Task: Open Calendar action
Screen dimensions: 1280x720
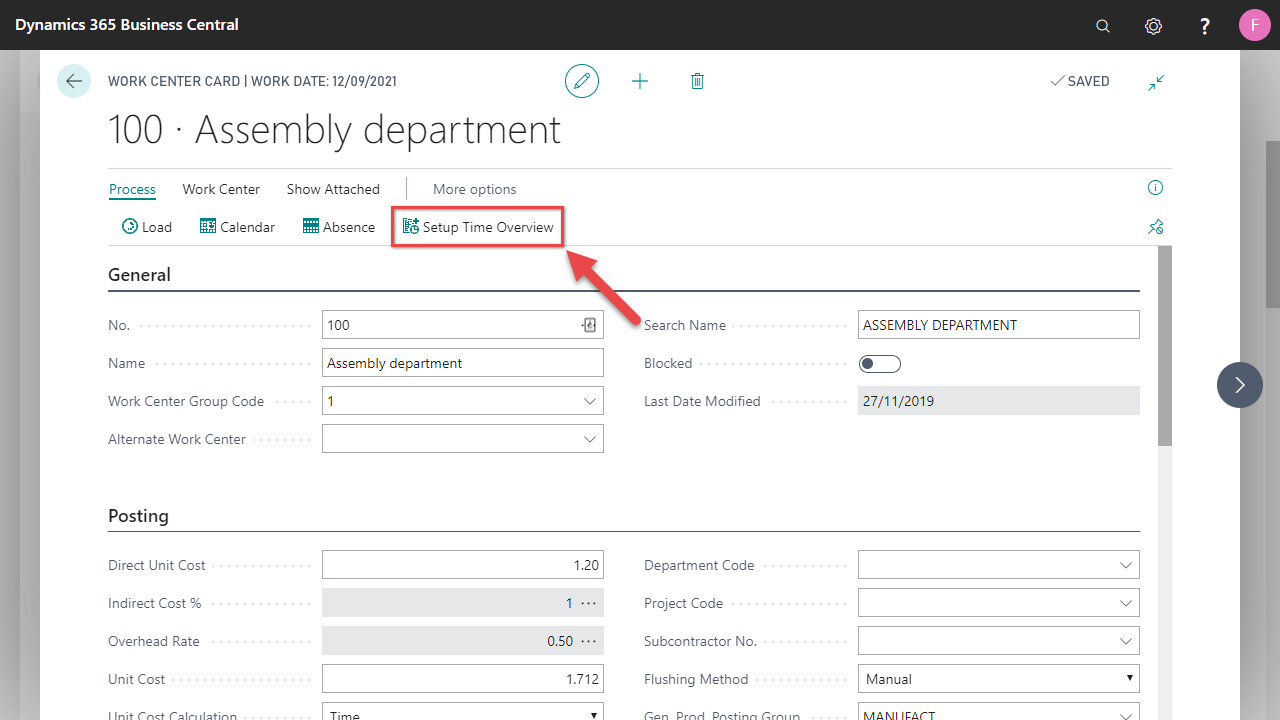Action: (237, 227)
